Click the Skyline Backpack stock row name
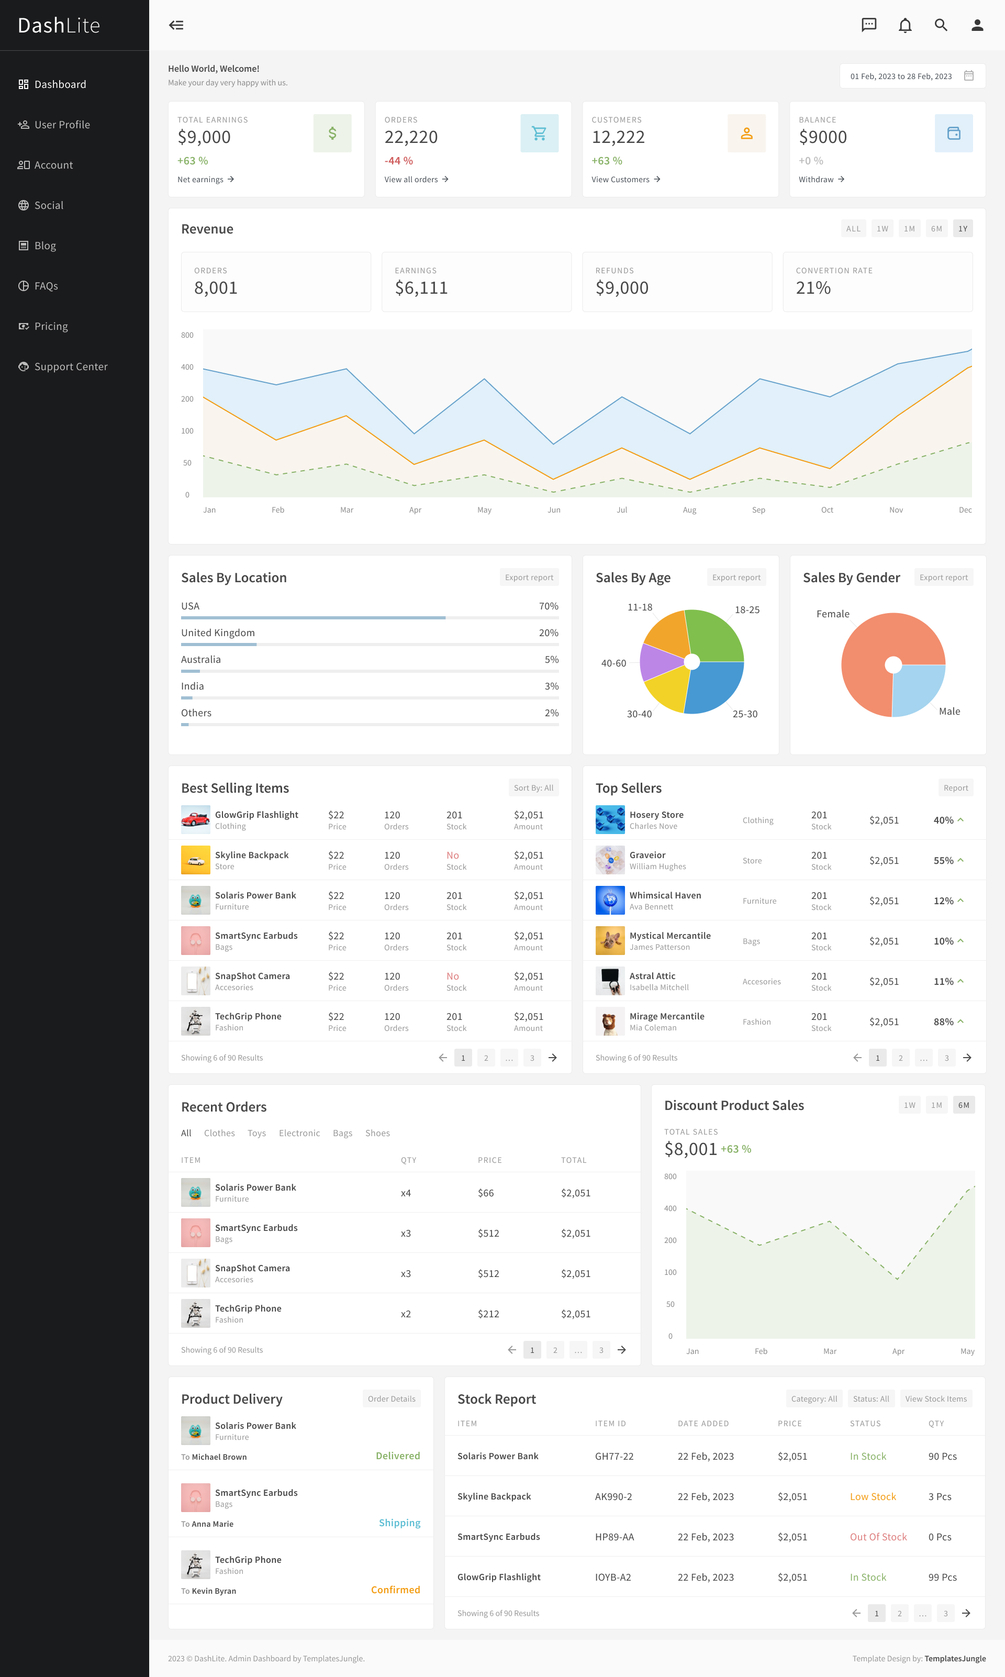The width and height of the screenshot is (1005, 1677). [494, 1497]
